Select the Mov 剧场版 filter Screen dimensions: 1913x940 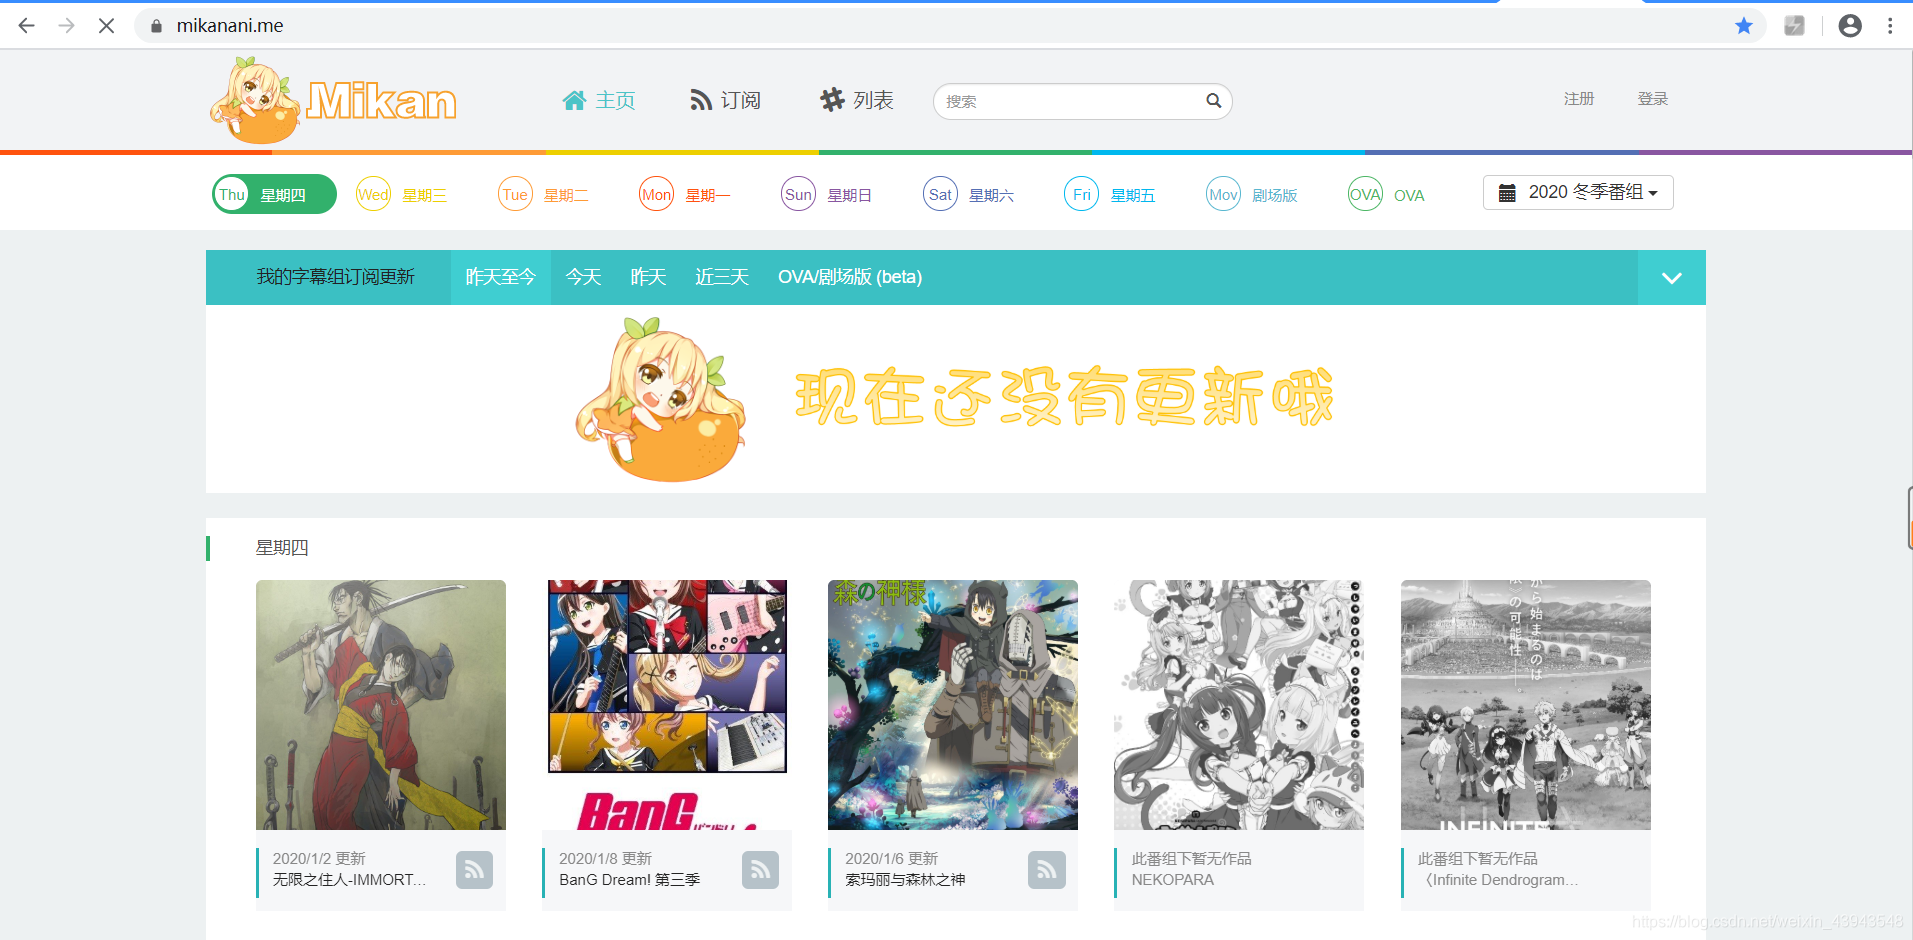(x=1252, y=194)
